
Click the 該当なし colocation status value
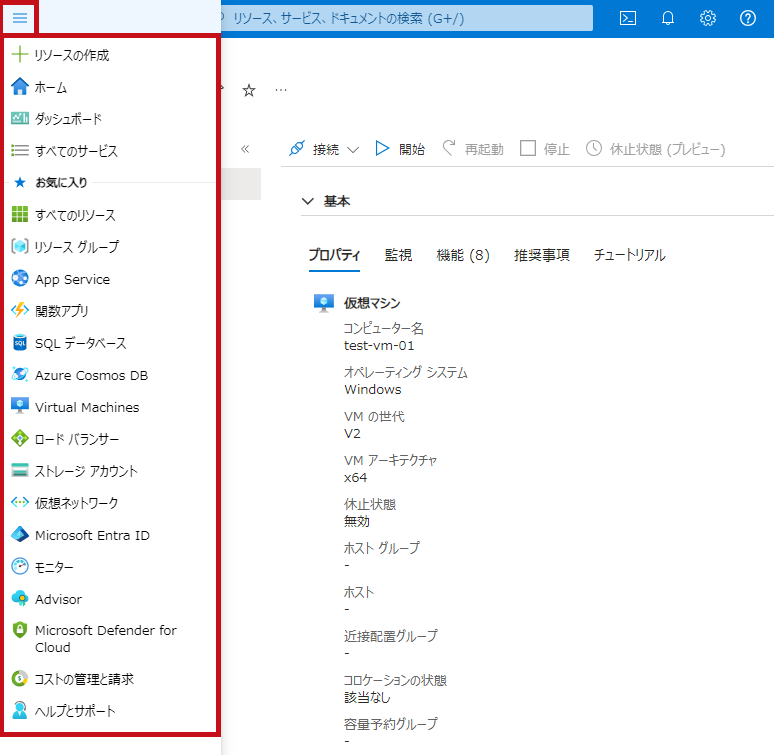point(367,697)
